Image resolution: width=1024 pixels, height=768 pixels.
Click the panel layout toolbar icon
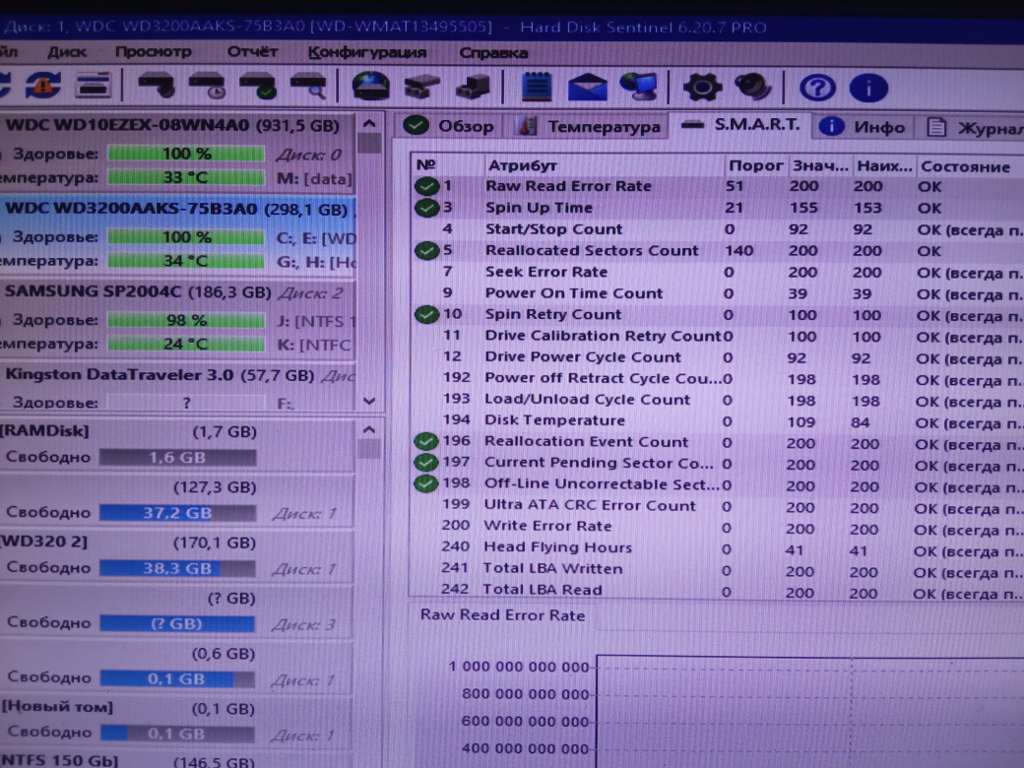coord(93,86)
